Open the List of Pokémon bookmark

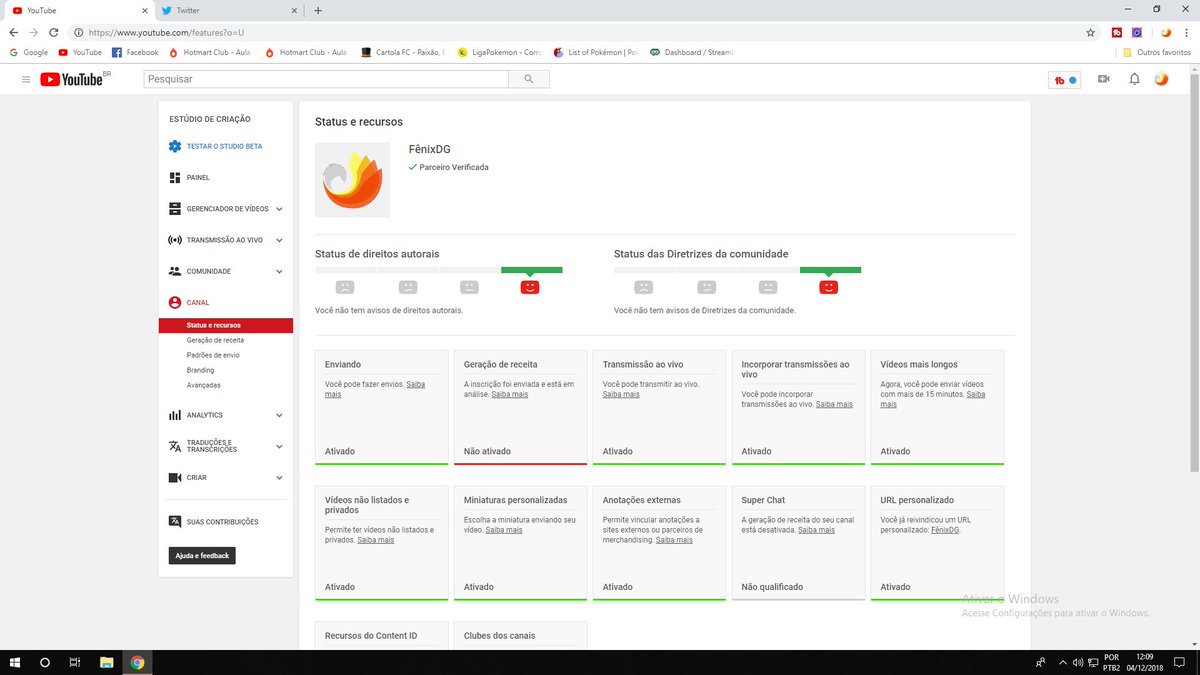[x=595, y=52]
